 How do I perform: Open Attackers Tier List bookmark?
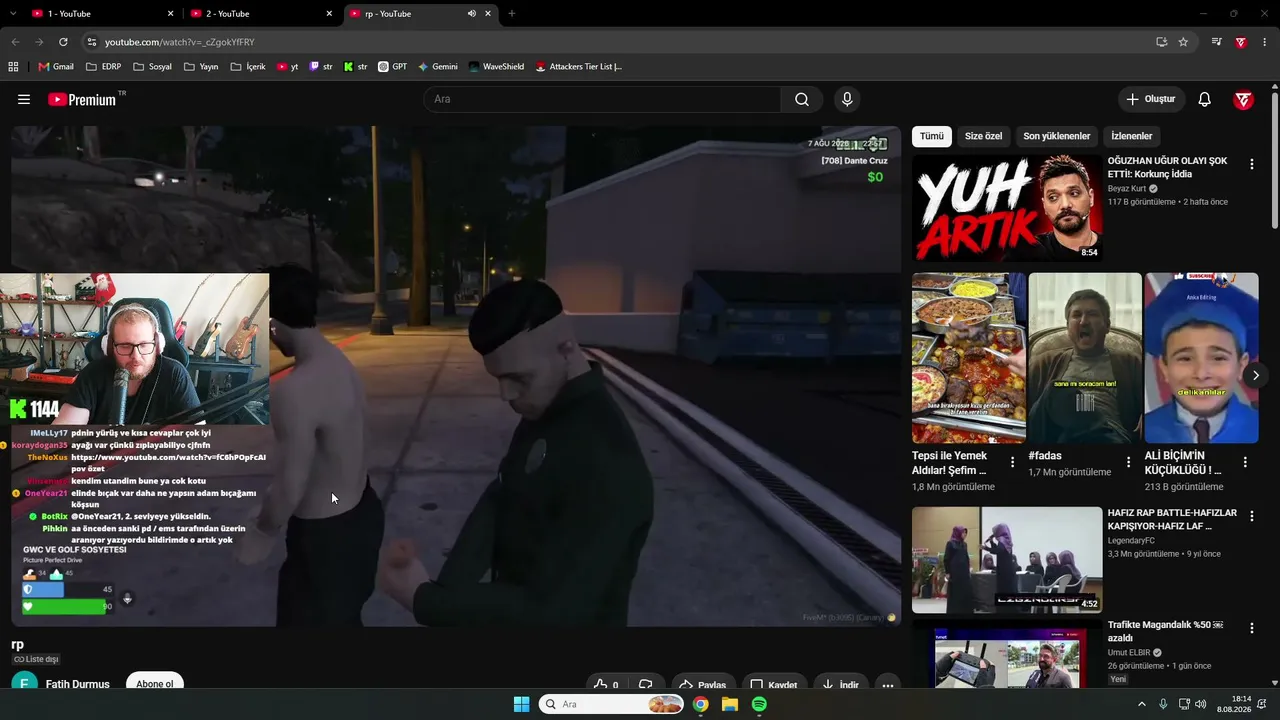[x=579, y=67]
